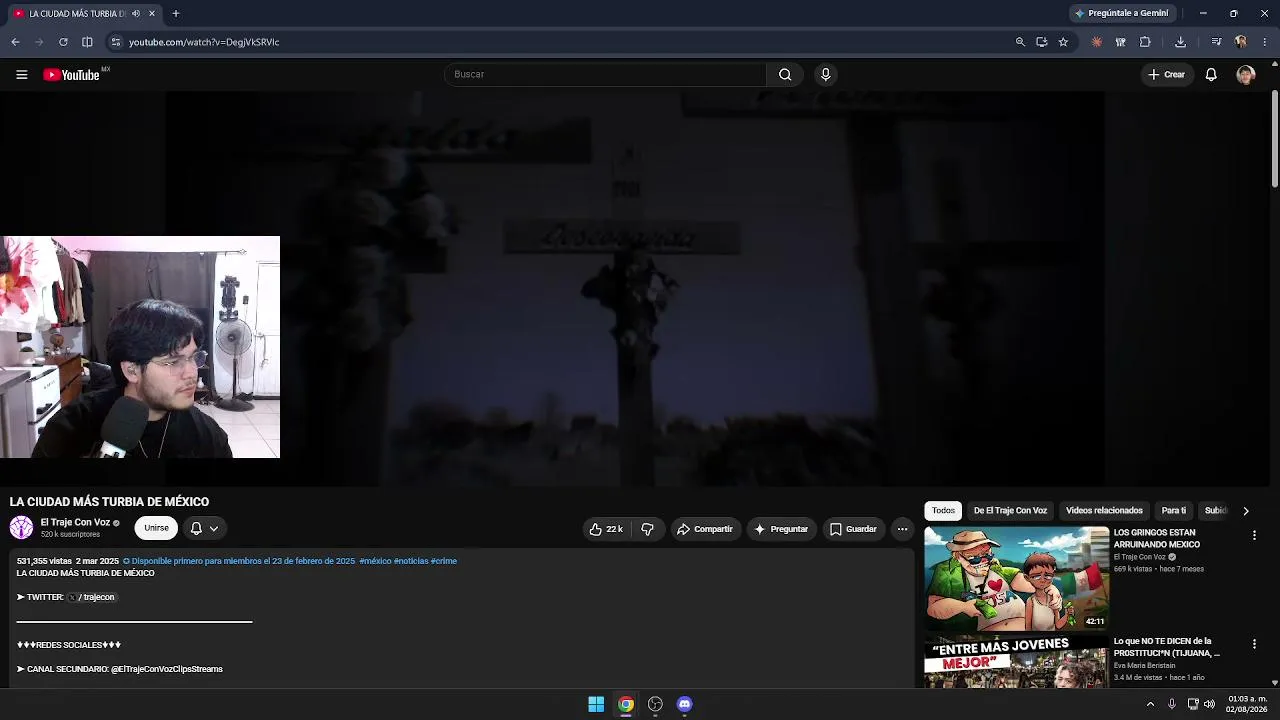Open the #méxico hashtag
This screenshot has height=720, width=1280.
point(375,561)
